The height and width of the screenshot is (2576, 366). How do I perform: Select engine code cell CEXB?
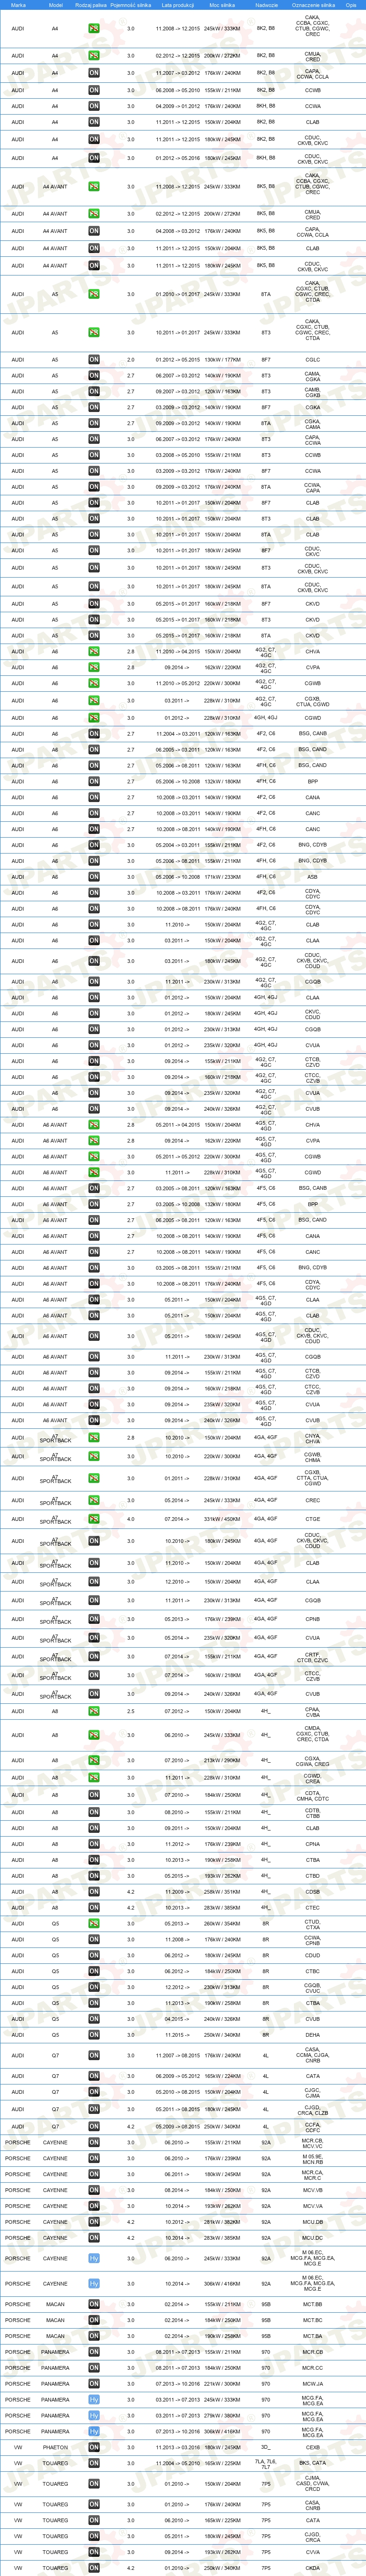coord(313,2447)
